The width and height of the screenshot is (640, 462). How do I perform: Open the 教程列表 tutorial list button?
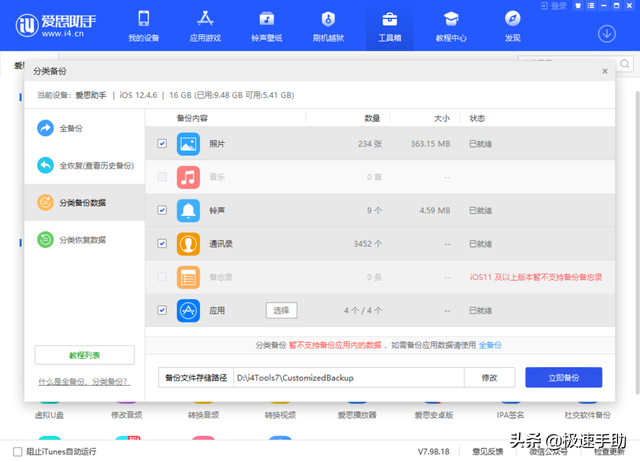[84, 355]
